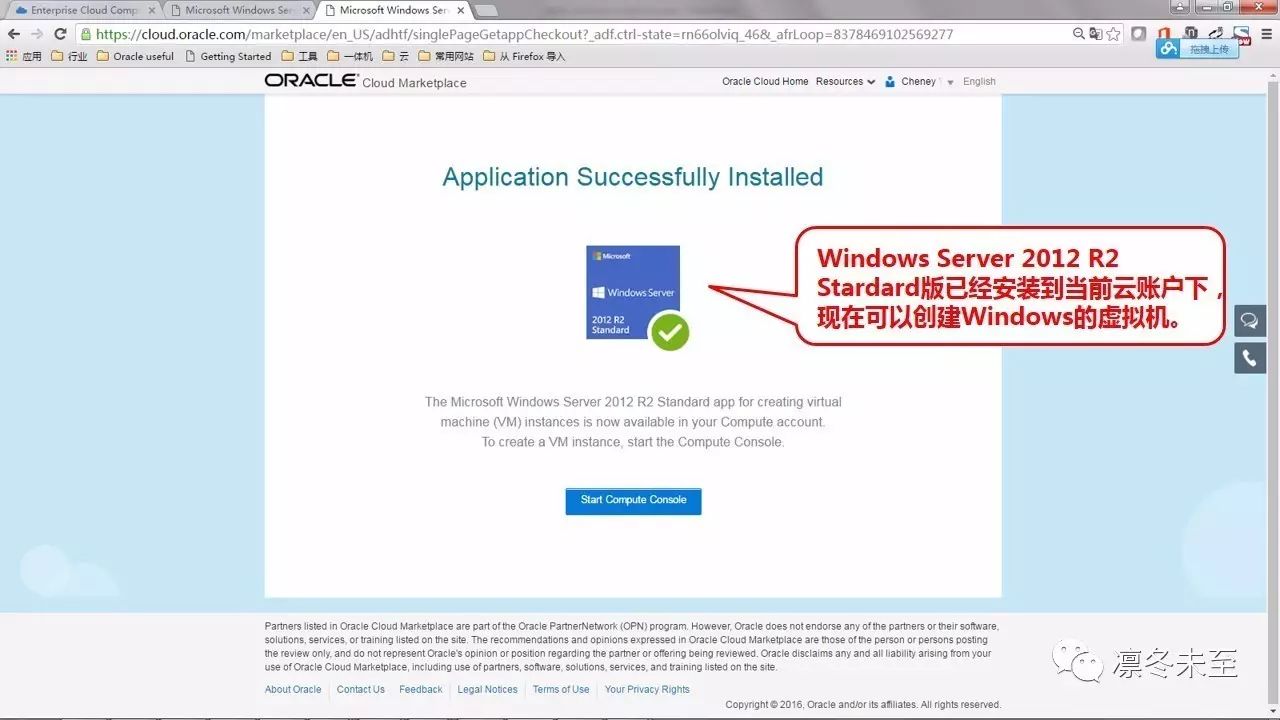Go forward to the next page
Screen dimensions: 1280x720
pos(37,34)
